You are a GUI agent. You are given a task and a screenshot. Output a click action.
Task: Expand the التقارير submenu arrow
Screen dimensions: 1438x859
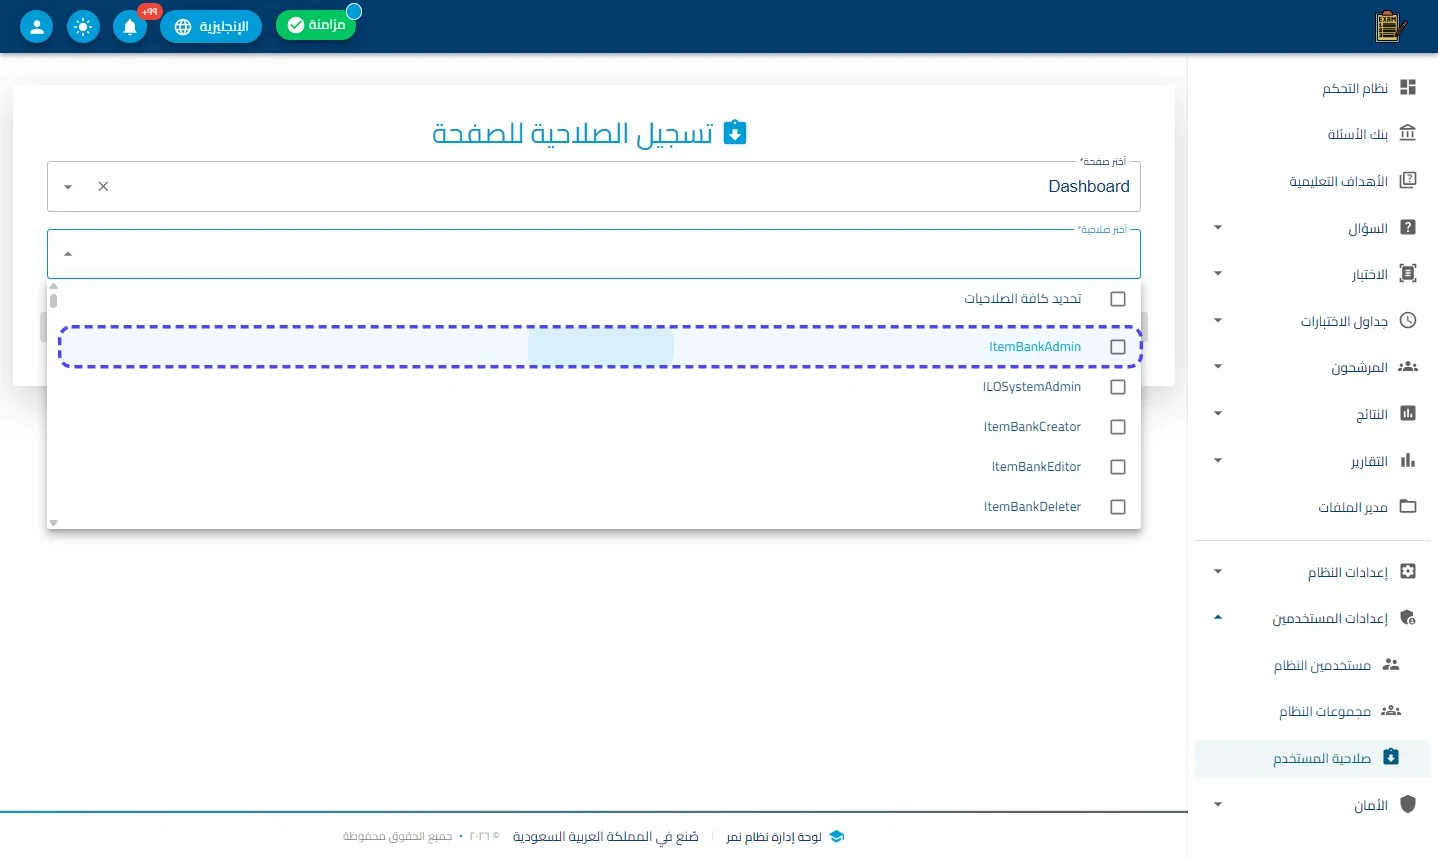click(x=1218, y=461)
